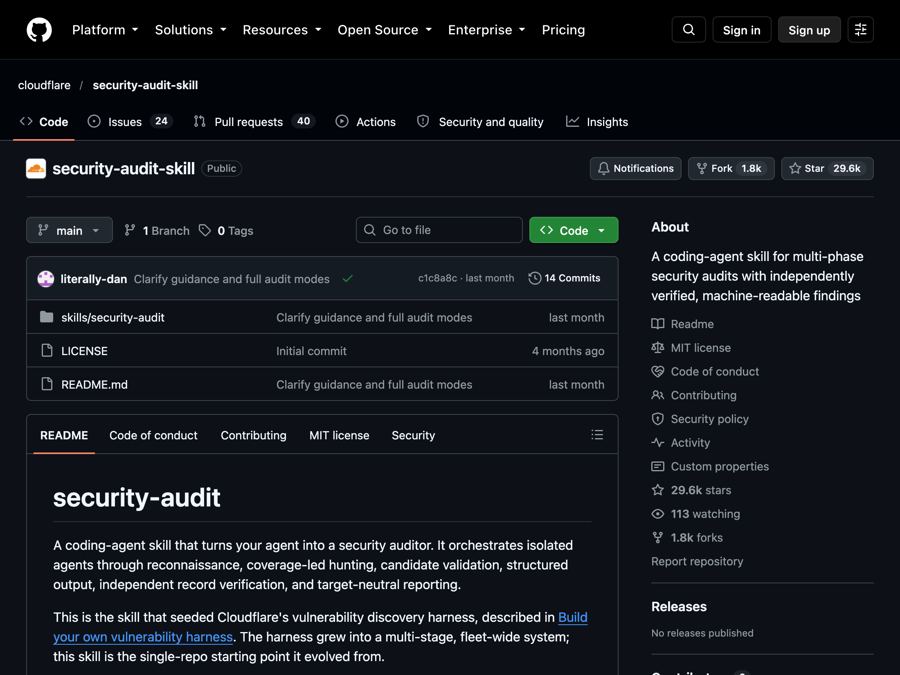
Task: Open commit hash c1c8a8c
Action: pos(437,278)
